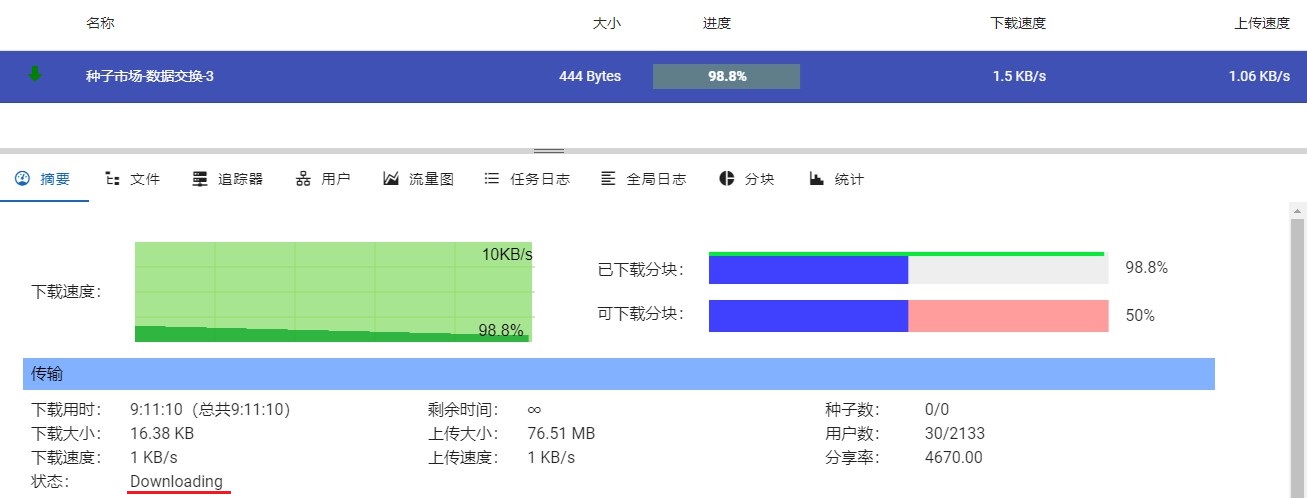
Task: Click the 流量图 traffic chart icon
Action: coord(391,179)
